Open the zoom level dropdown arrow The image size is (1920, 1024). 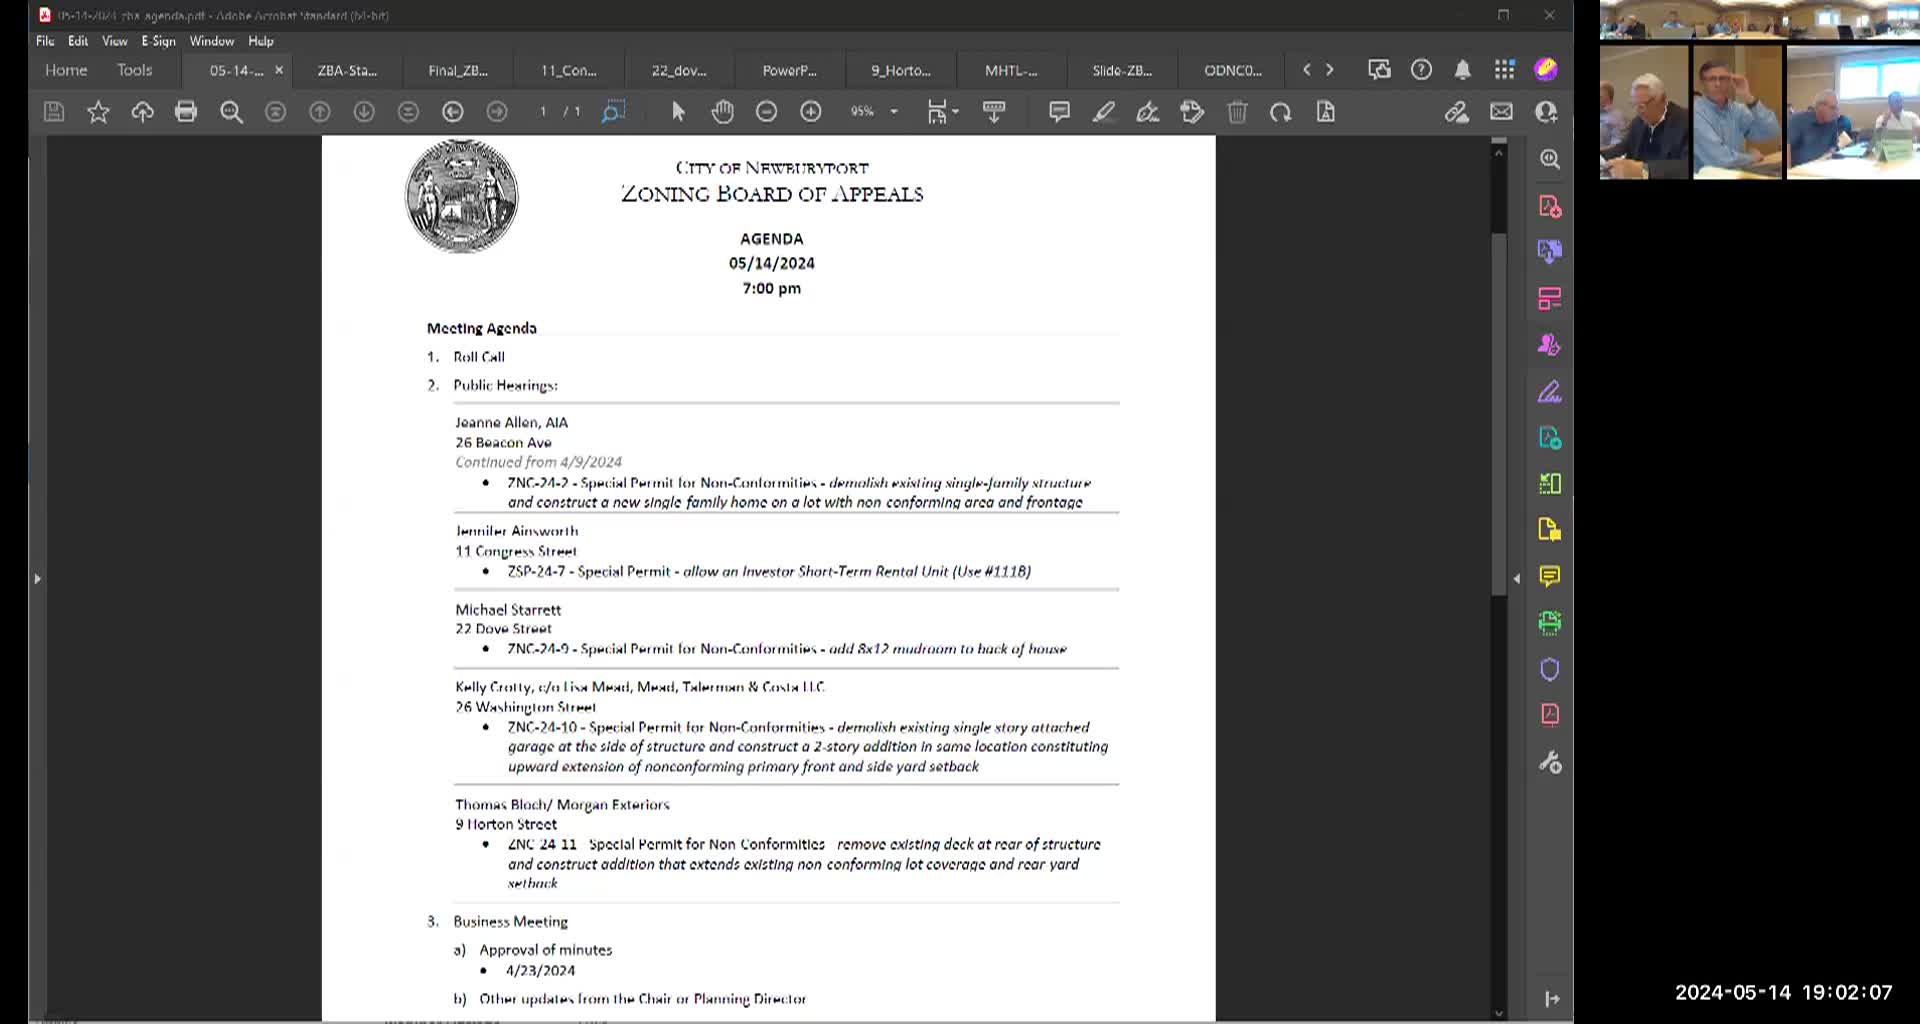[894, 112]
